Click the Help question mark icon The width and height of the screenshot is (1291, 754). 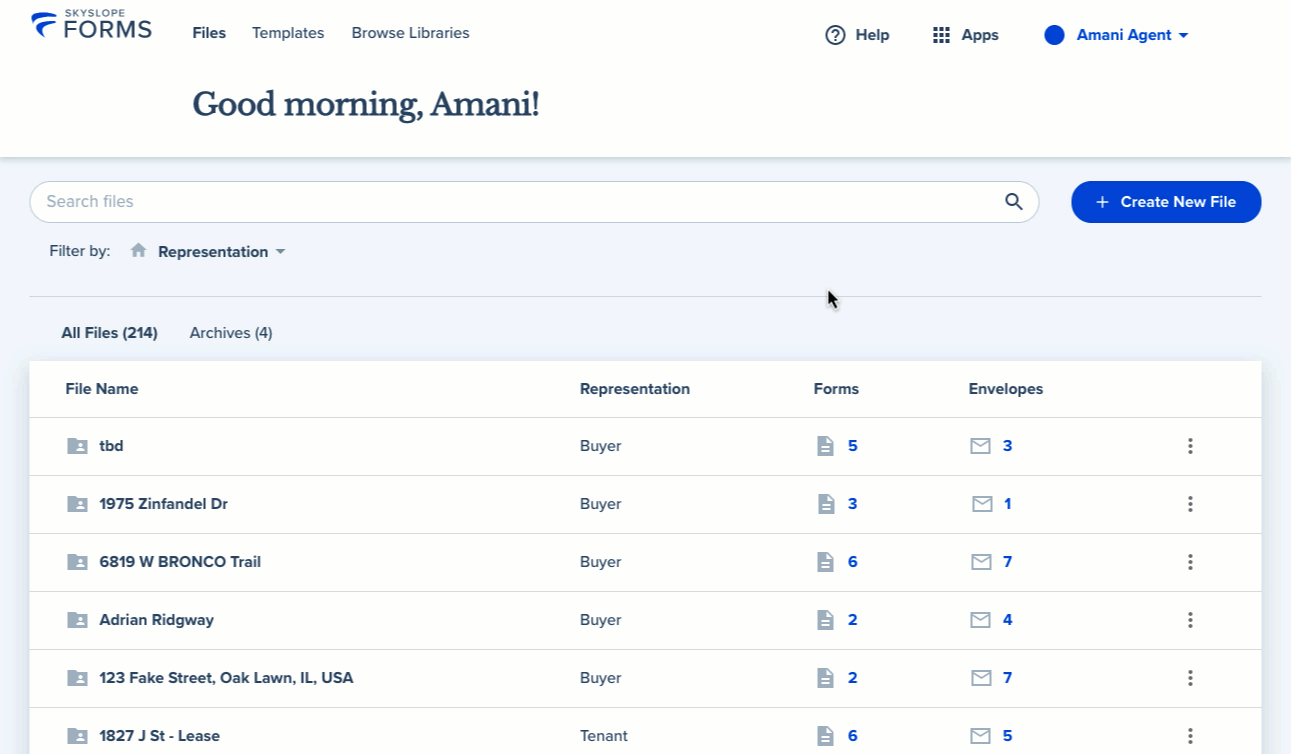coord(835,35)
